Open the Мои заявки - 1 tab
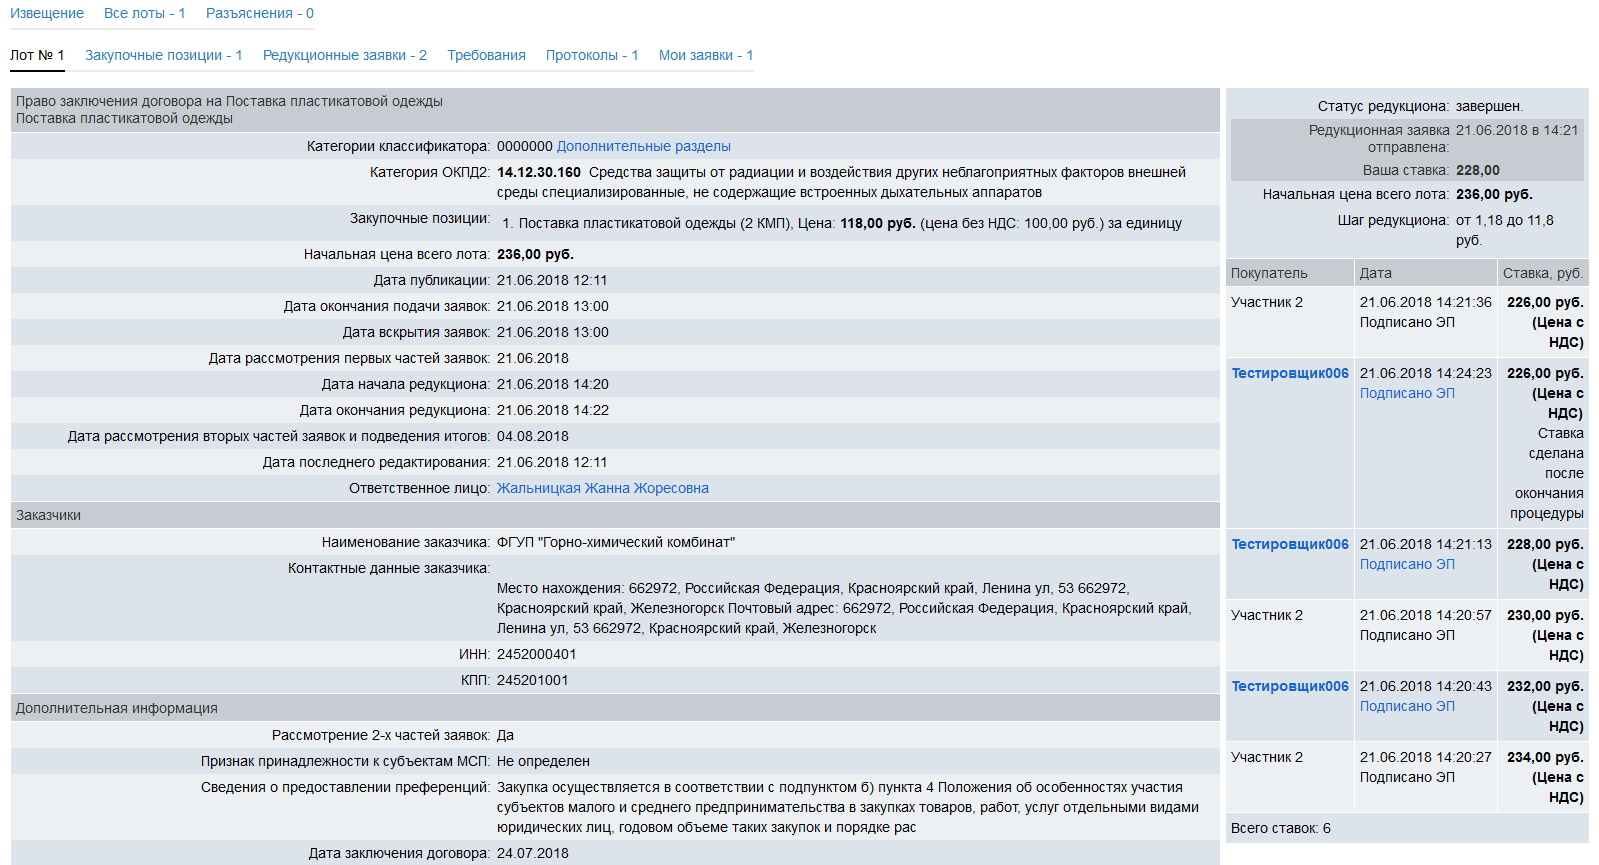This screenshot has width=1599, height=865. click(x=705, y=55)
